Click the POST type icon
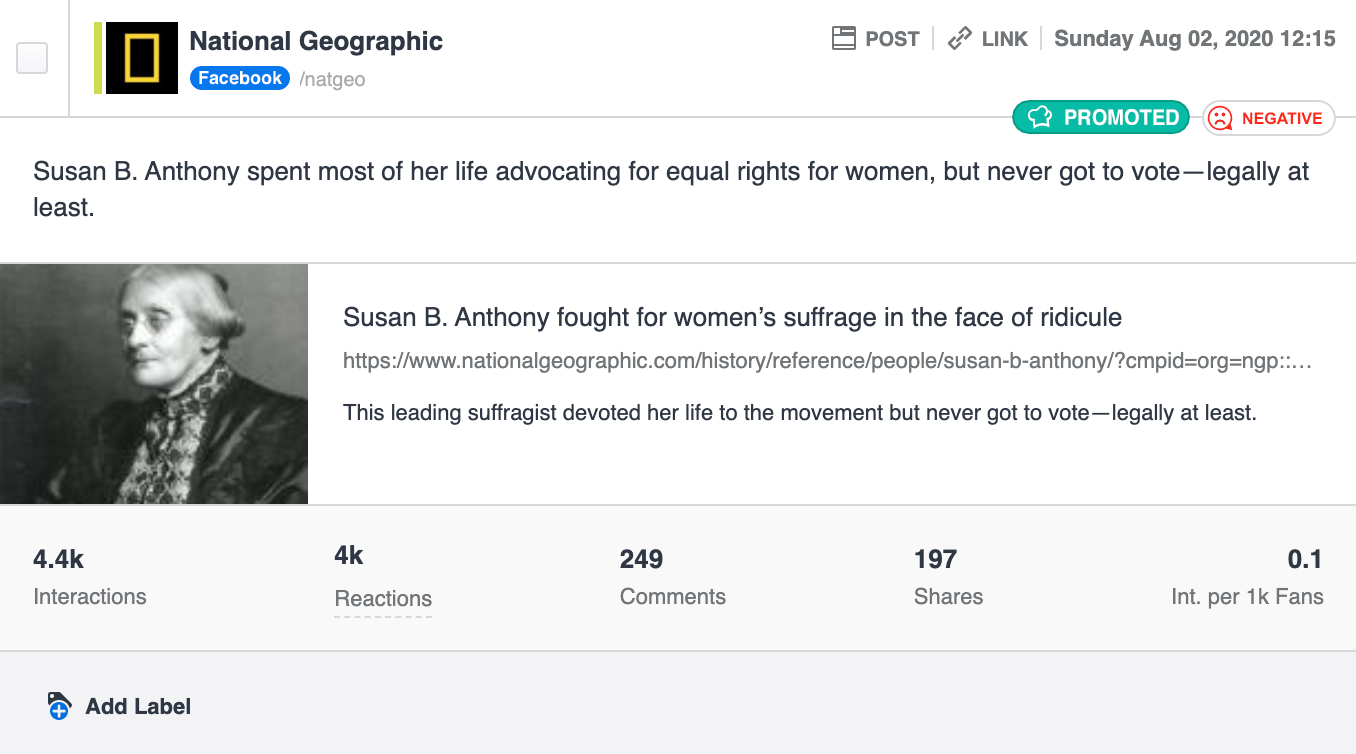The width and height of the screenshot is (1356, 754). click(x=844, y=39)
